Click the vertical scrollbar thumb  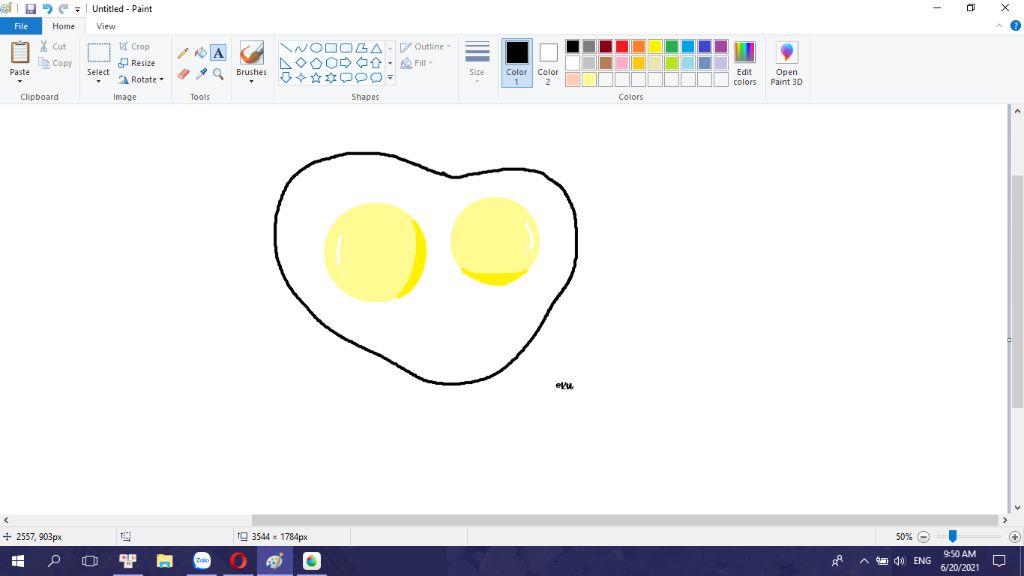pos(1017,292)
